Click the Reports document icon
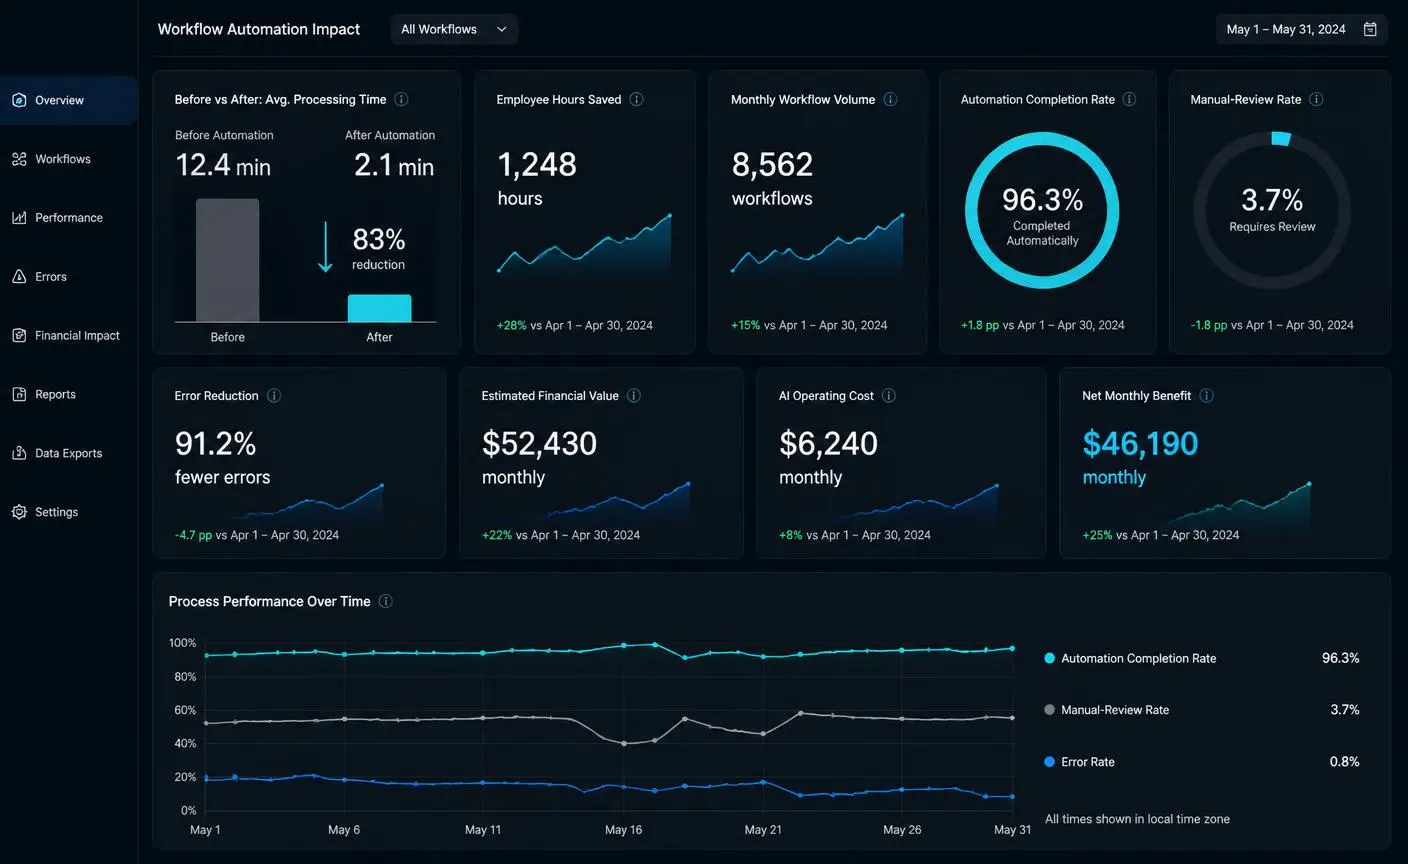Image resolution: width=1408 pixels, height=864 pixels. [19, 395]
